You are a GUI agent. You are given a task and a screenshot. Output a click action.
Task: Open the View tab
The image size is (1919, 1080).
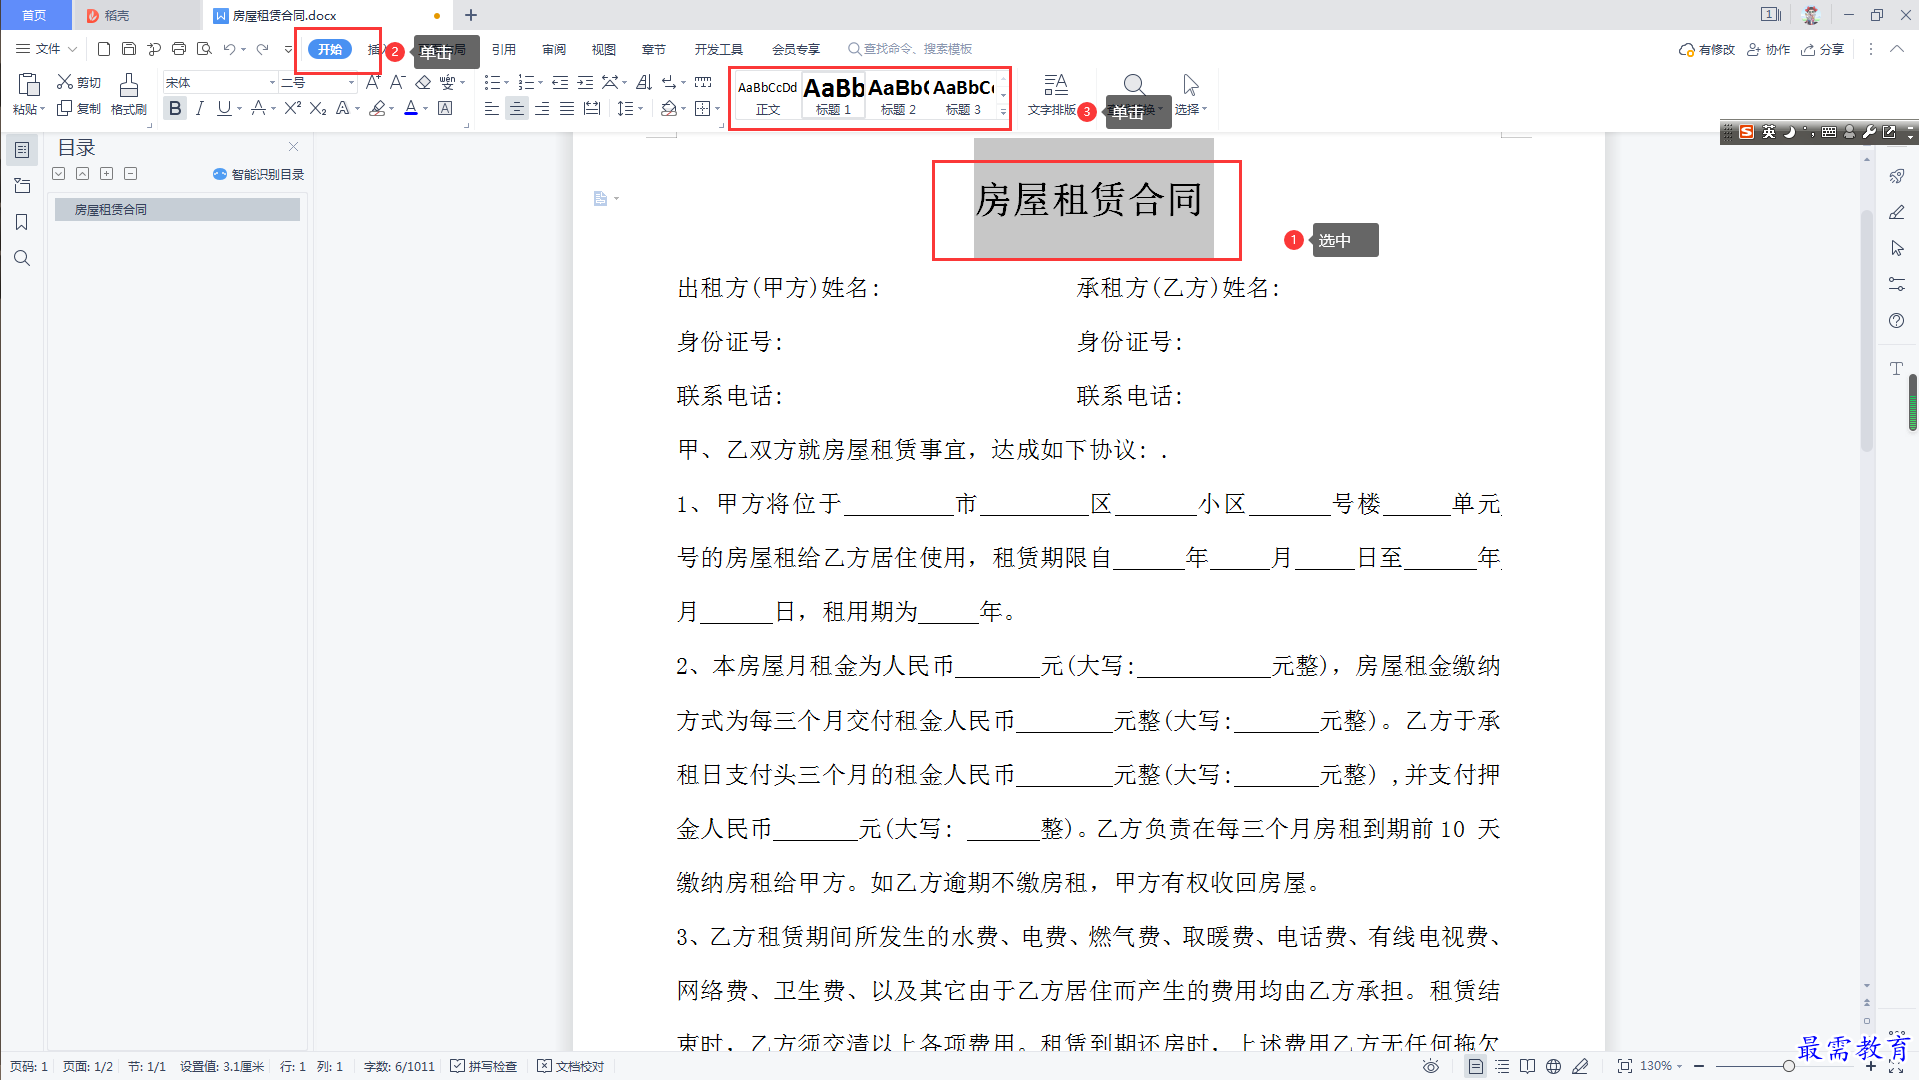pos(604,49)
